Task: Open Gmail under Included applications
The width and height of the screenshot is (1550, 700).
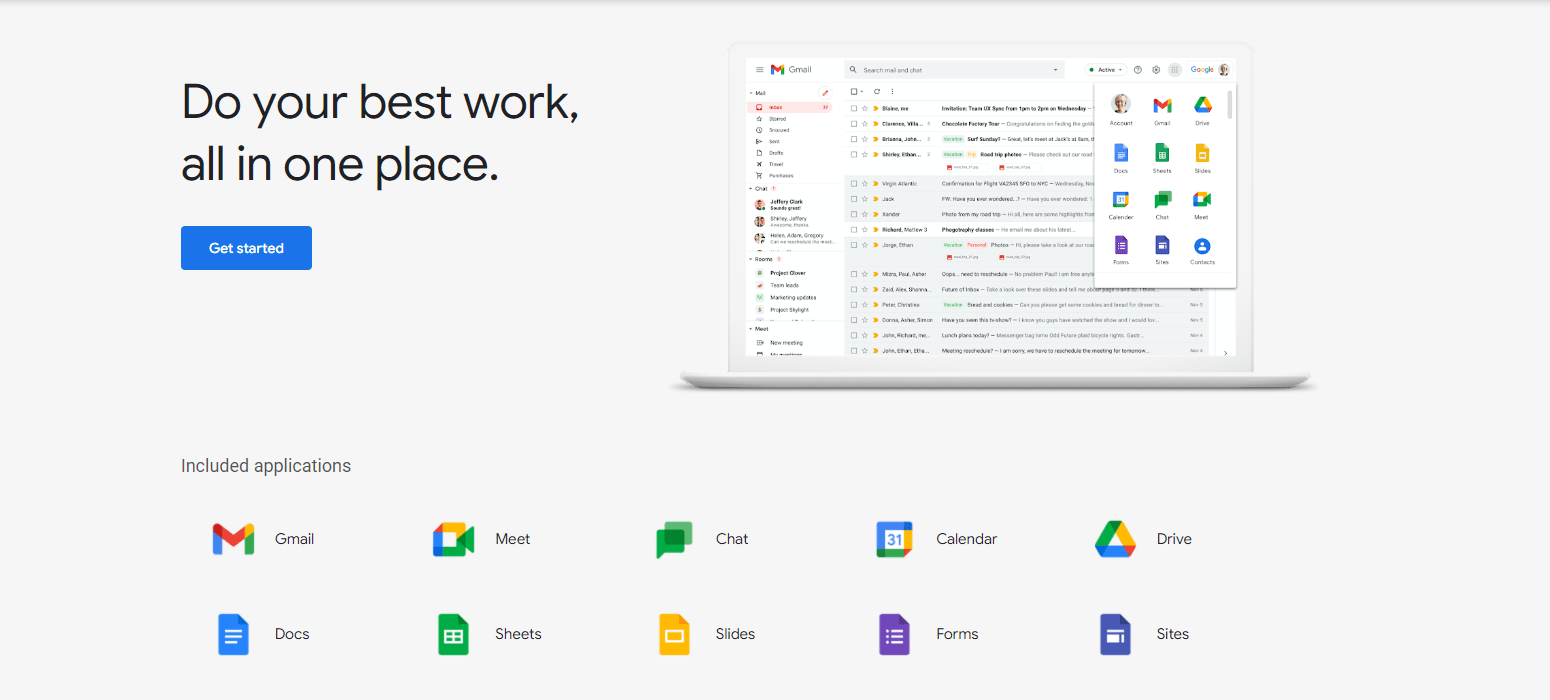Action: [264, 539]
